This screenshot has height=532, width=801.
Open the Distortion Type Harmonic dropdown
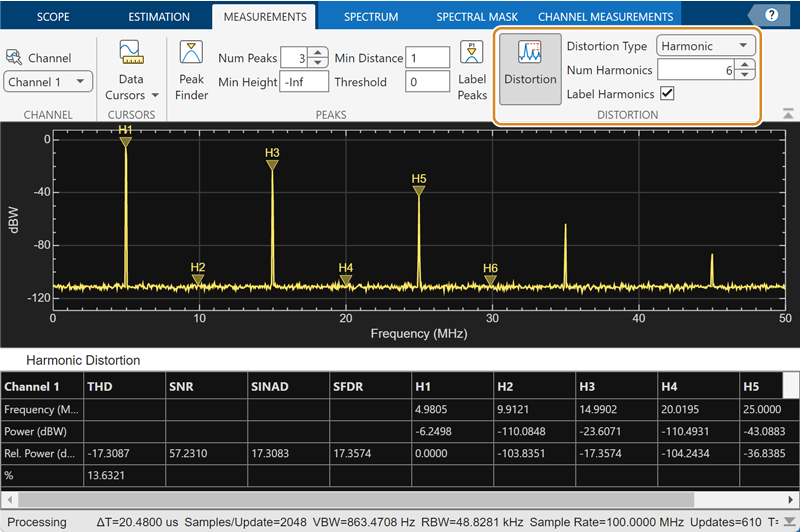pyautogui.click(x=705, y=46)
